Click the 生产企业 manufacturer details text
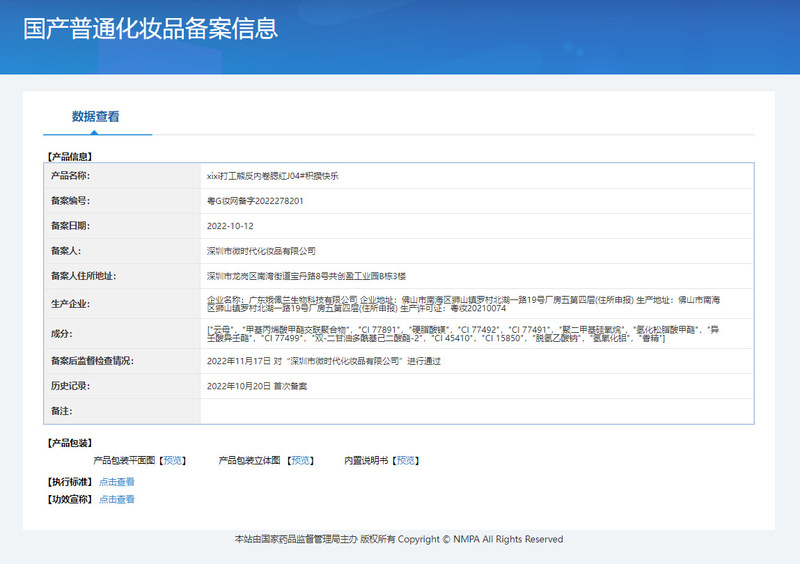 tap(463, 304)
